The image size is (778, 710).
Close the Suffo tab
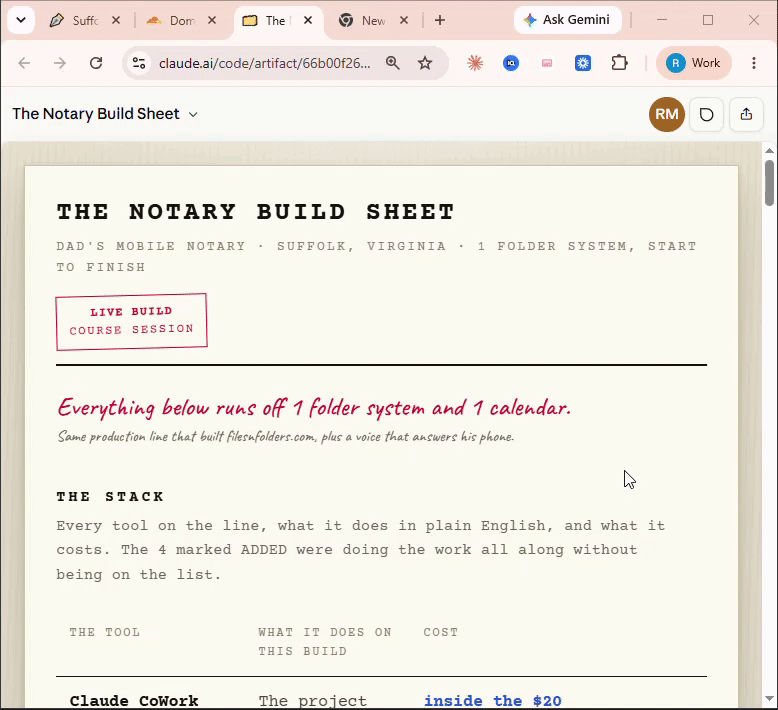116,20
